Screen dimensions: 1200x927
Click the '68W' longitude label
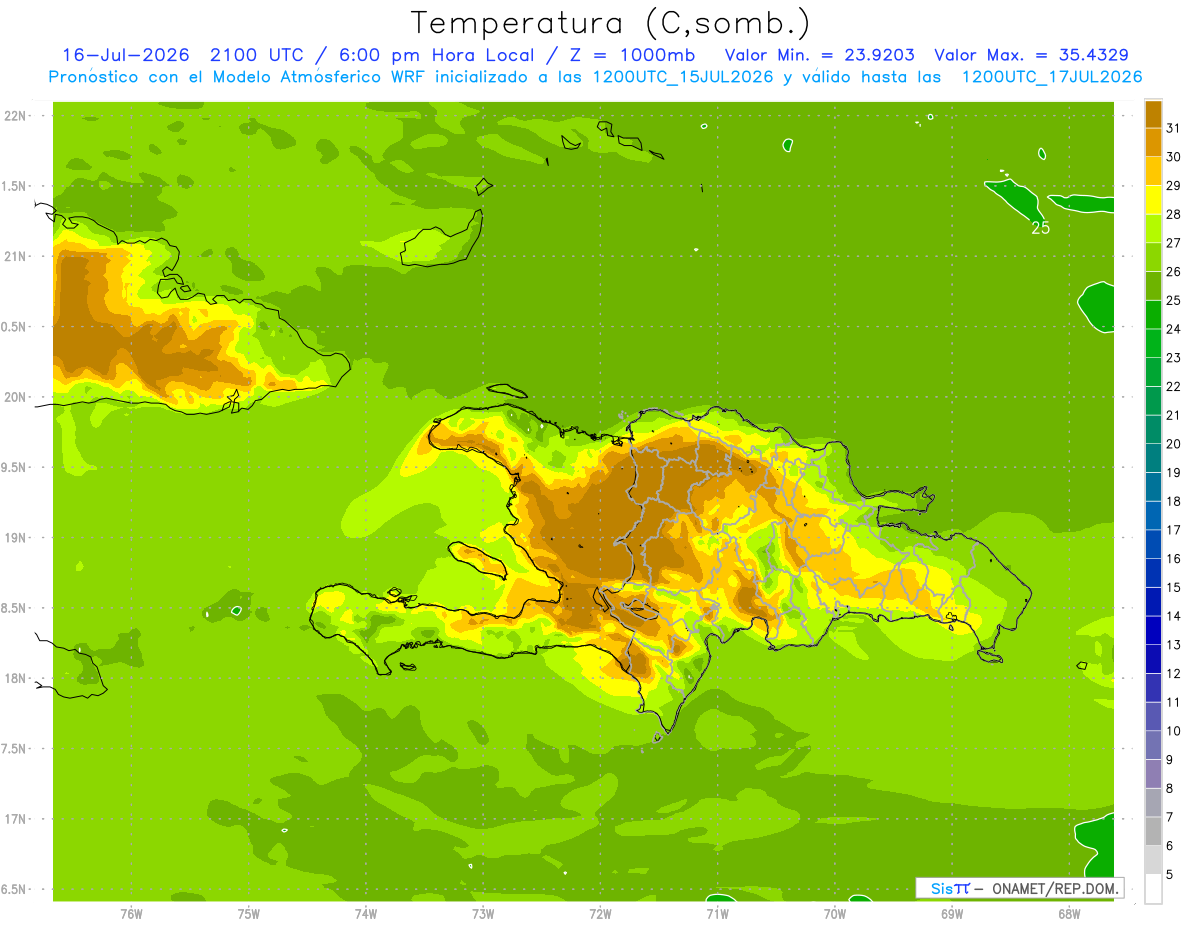(1069, 914)
